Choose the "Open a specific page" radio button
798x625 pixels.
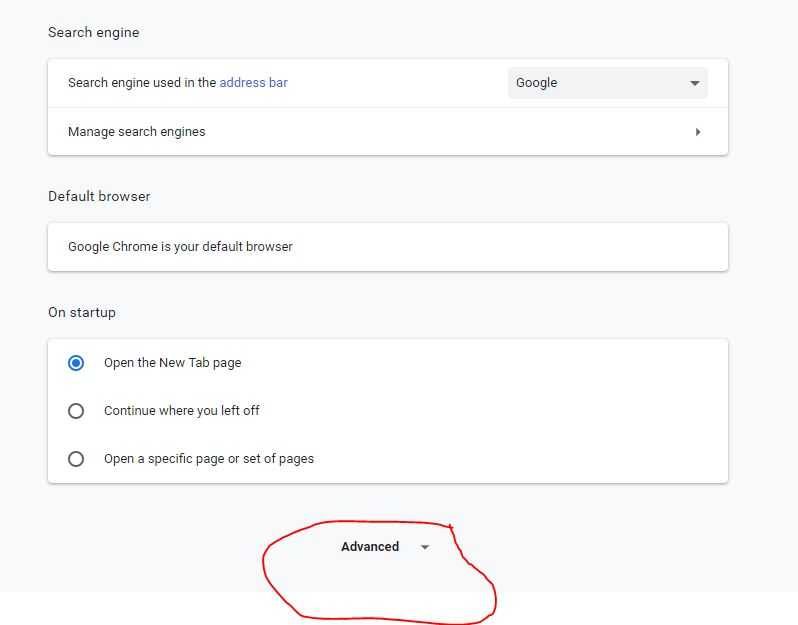[76, 459]
